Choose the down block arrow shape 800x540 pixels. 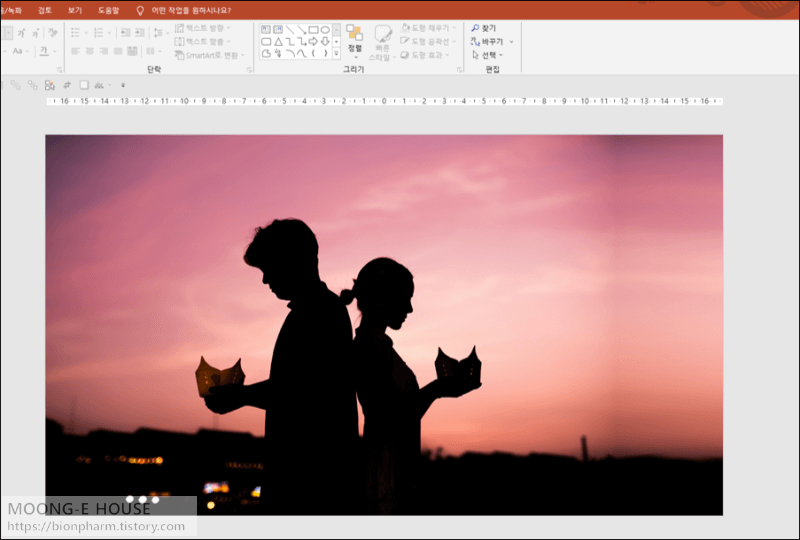point(325,41)
